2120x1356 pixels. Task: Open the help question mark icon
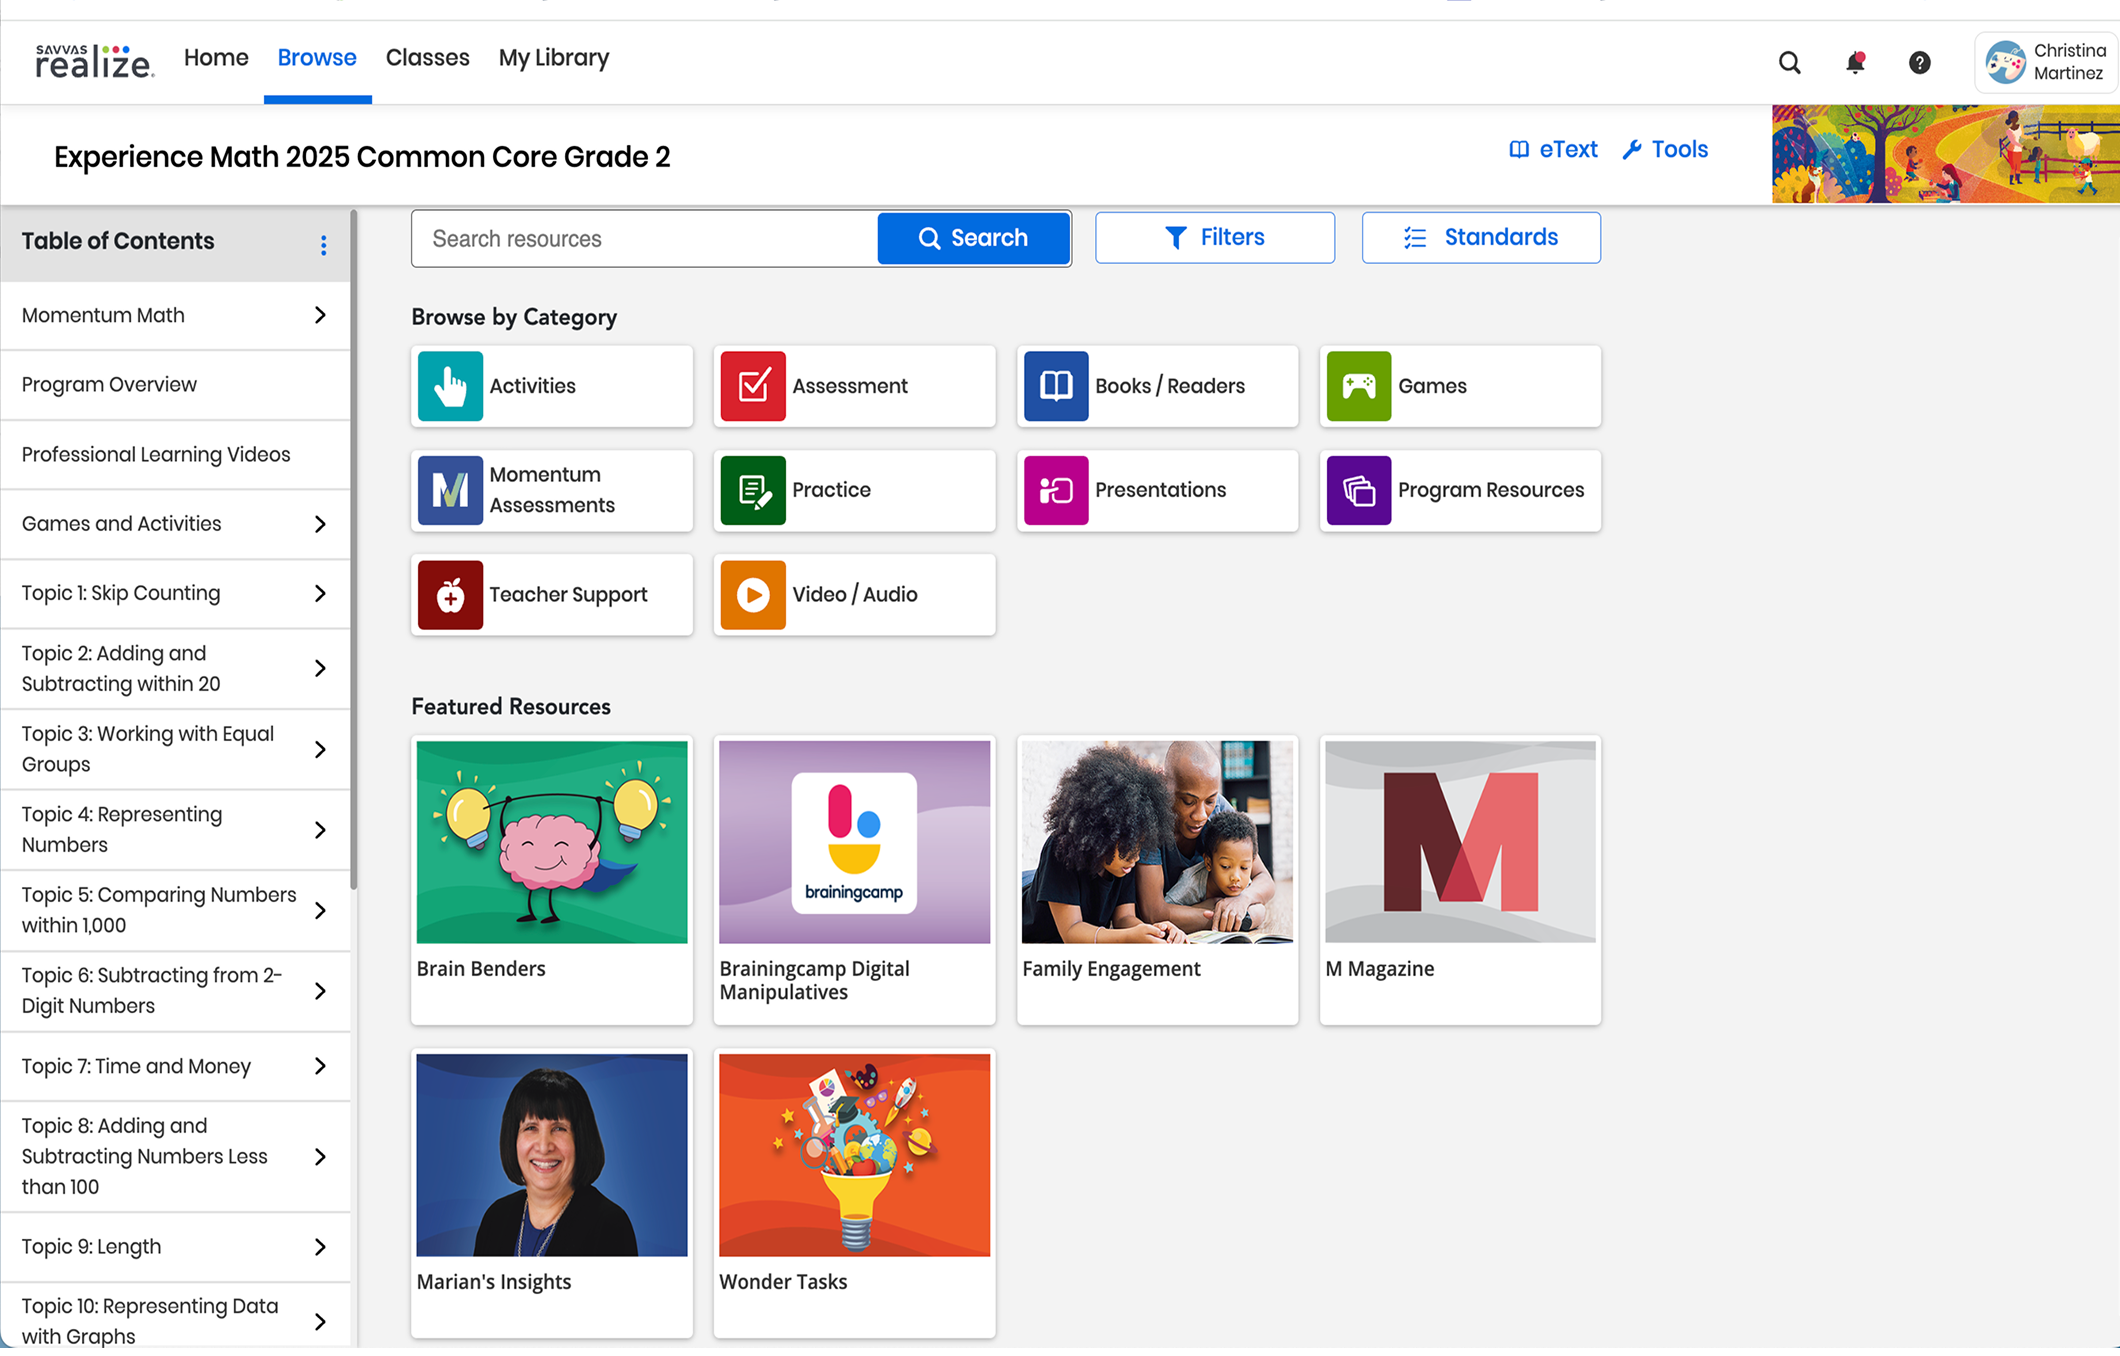tap(1919, 62)
